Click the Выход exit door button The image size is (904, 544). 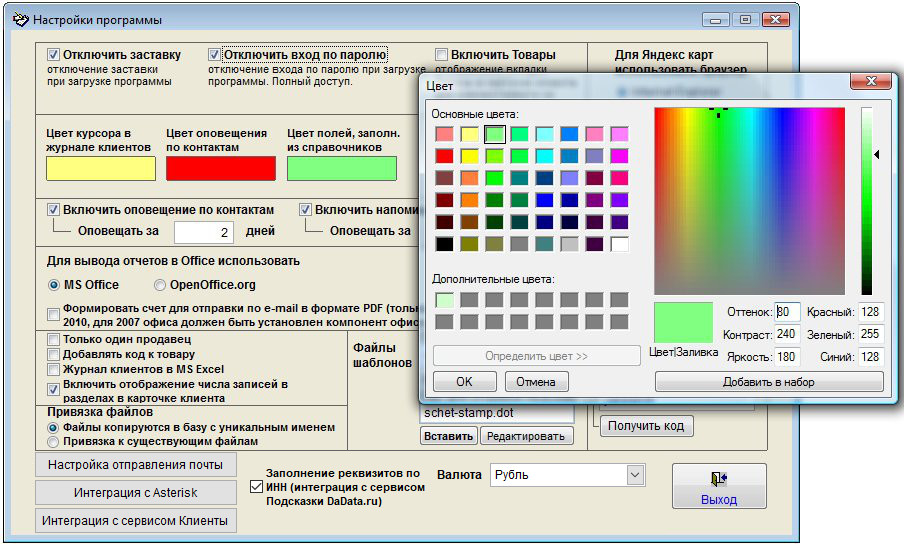click(x=718, y=487)
